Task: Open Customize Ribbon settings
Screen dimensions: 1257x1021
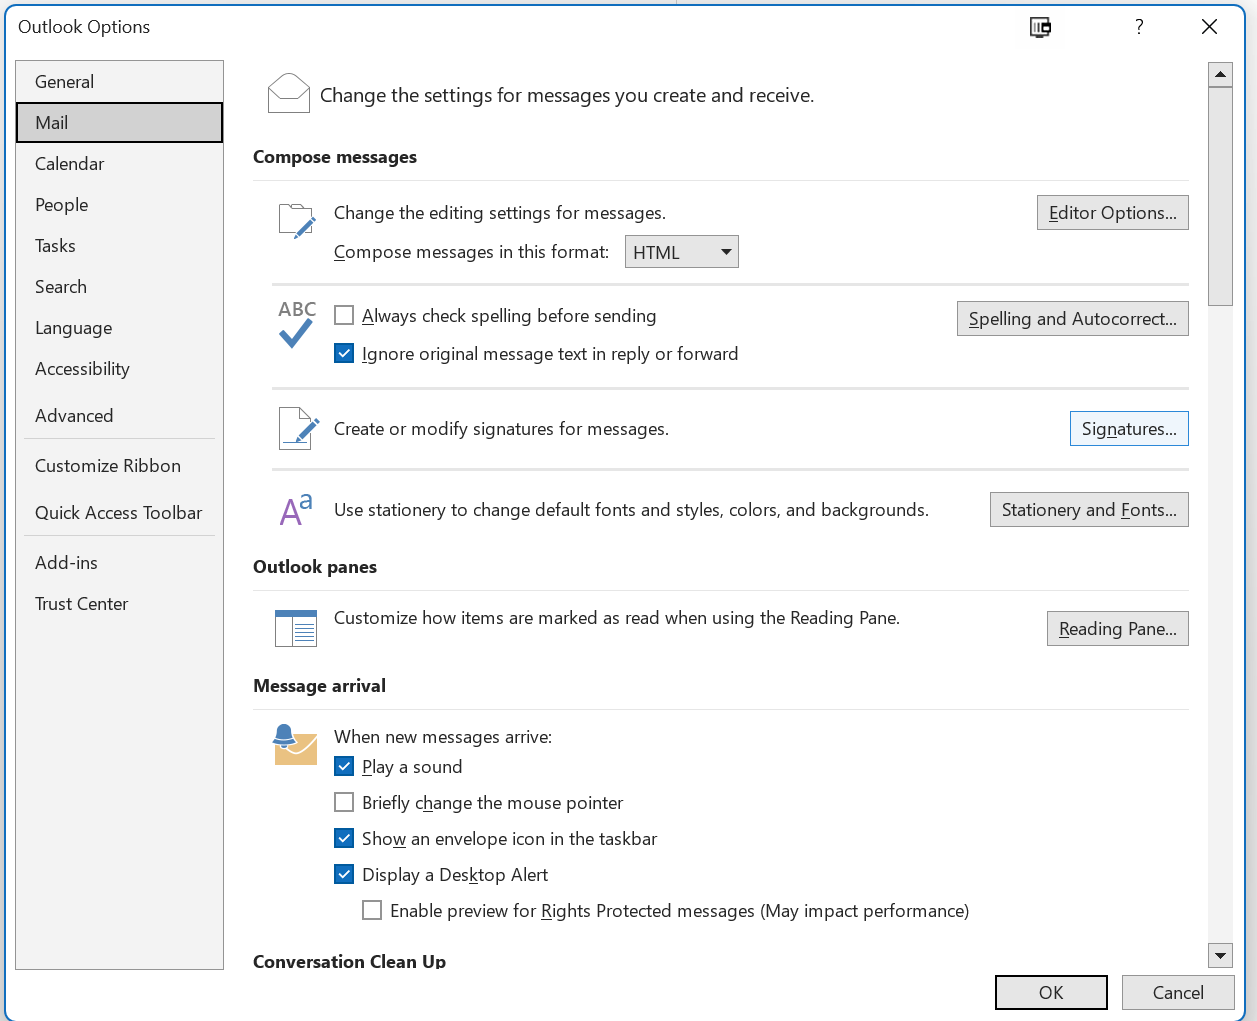Action: click(119, 466)
